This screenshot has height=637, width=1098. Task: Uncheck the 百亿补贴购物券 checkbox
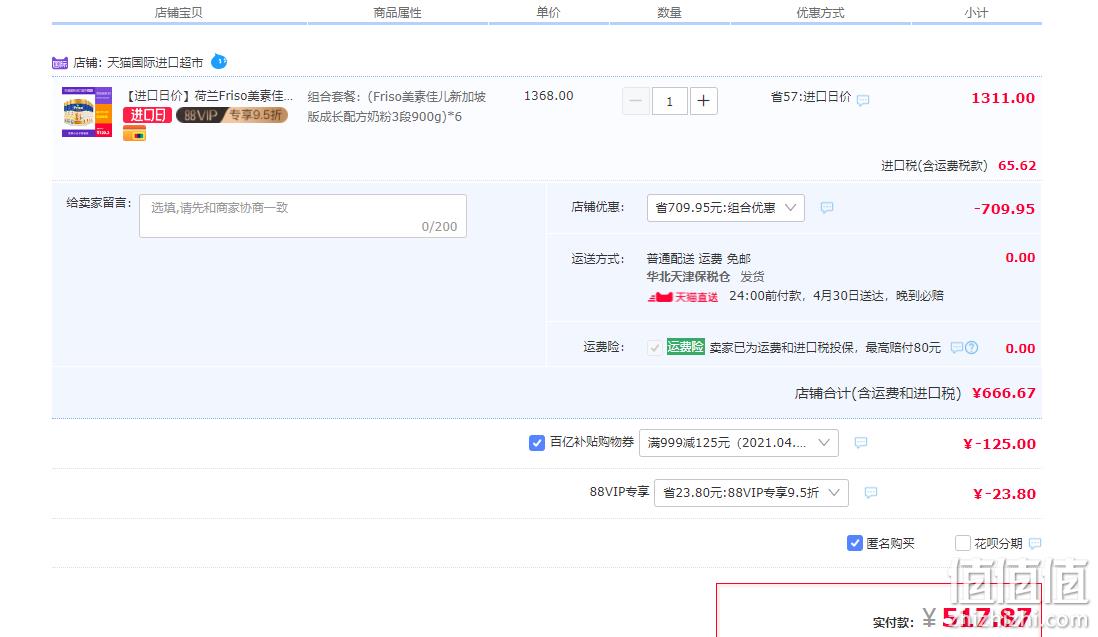point(536,442)
